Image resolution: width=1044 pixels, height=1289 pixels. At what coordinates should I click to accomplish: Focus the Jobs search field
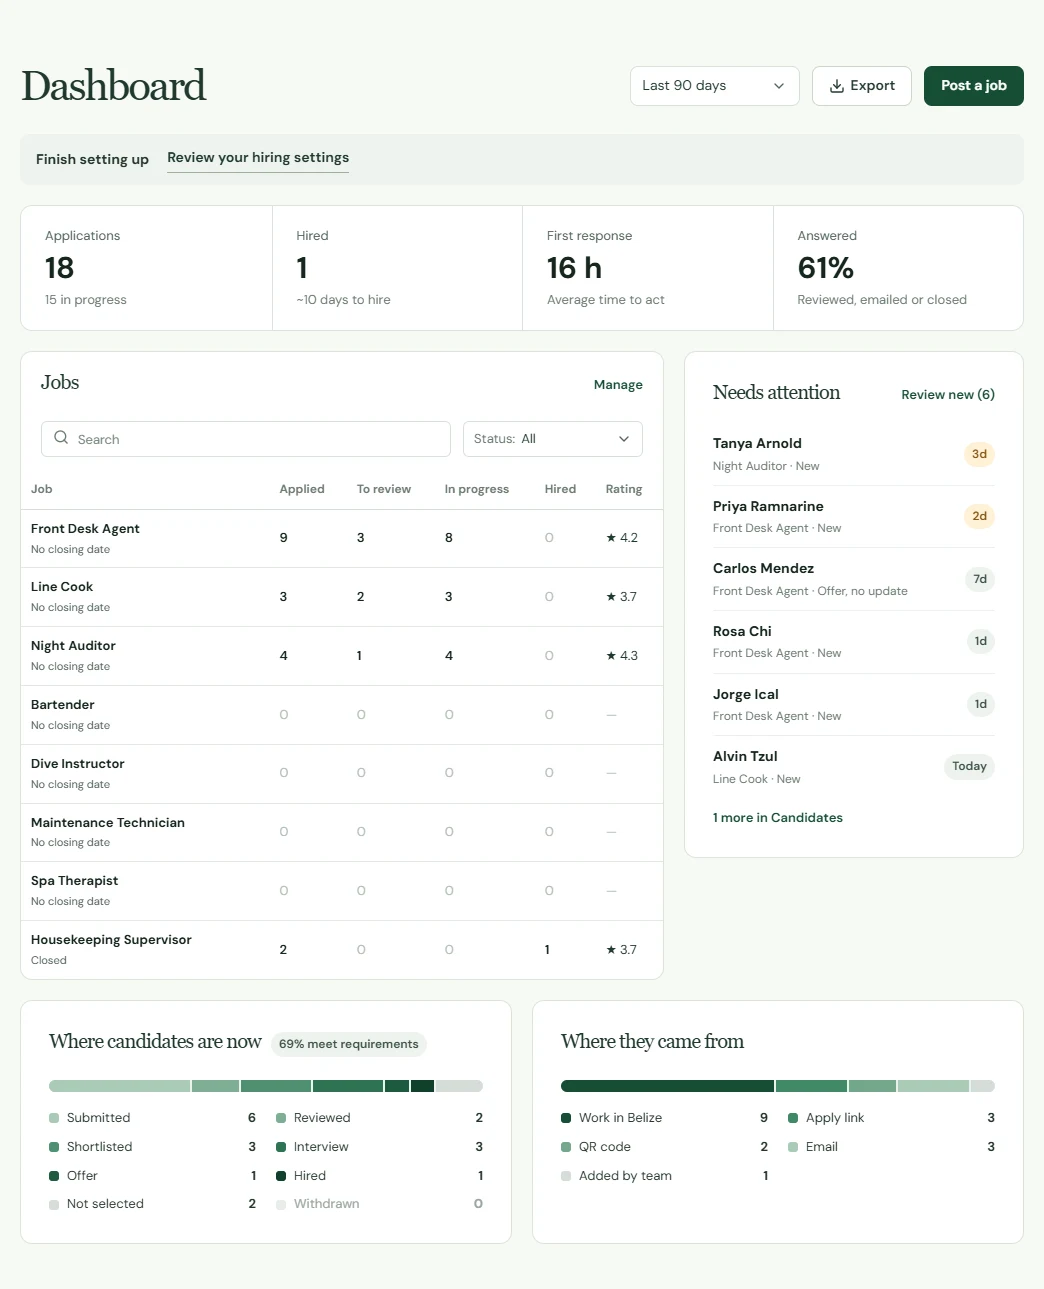click(246, 439)
